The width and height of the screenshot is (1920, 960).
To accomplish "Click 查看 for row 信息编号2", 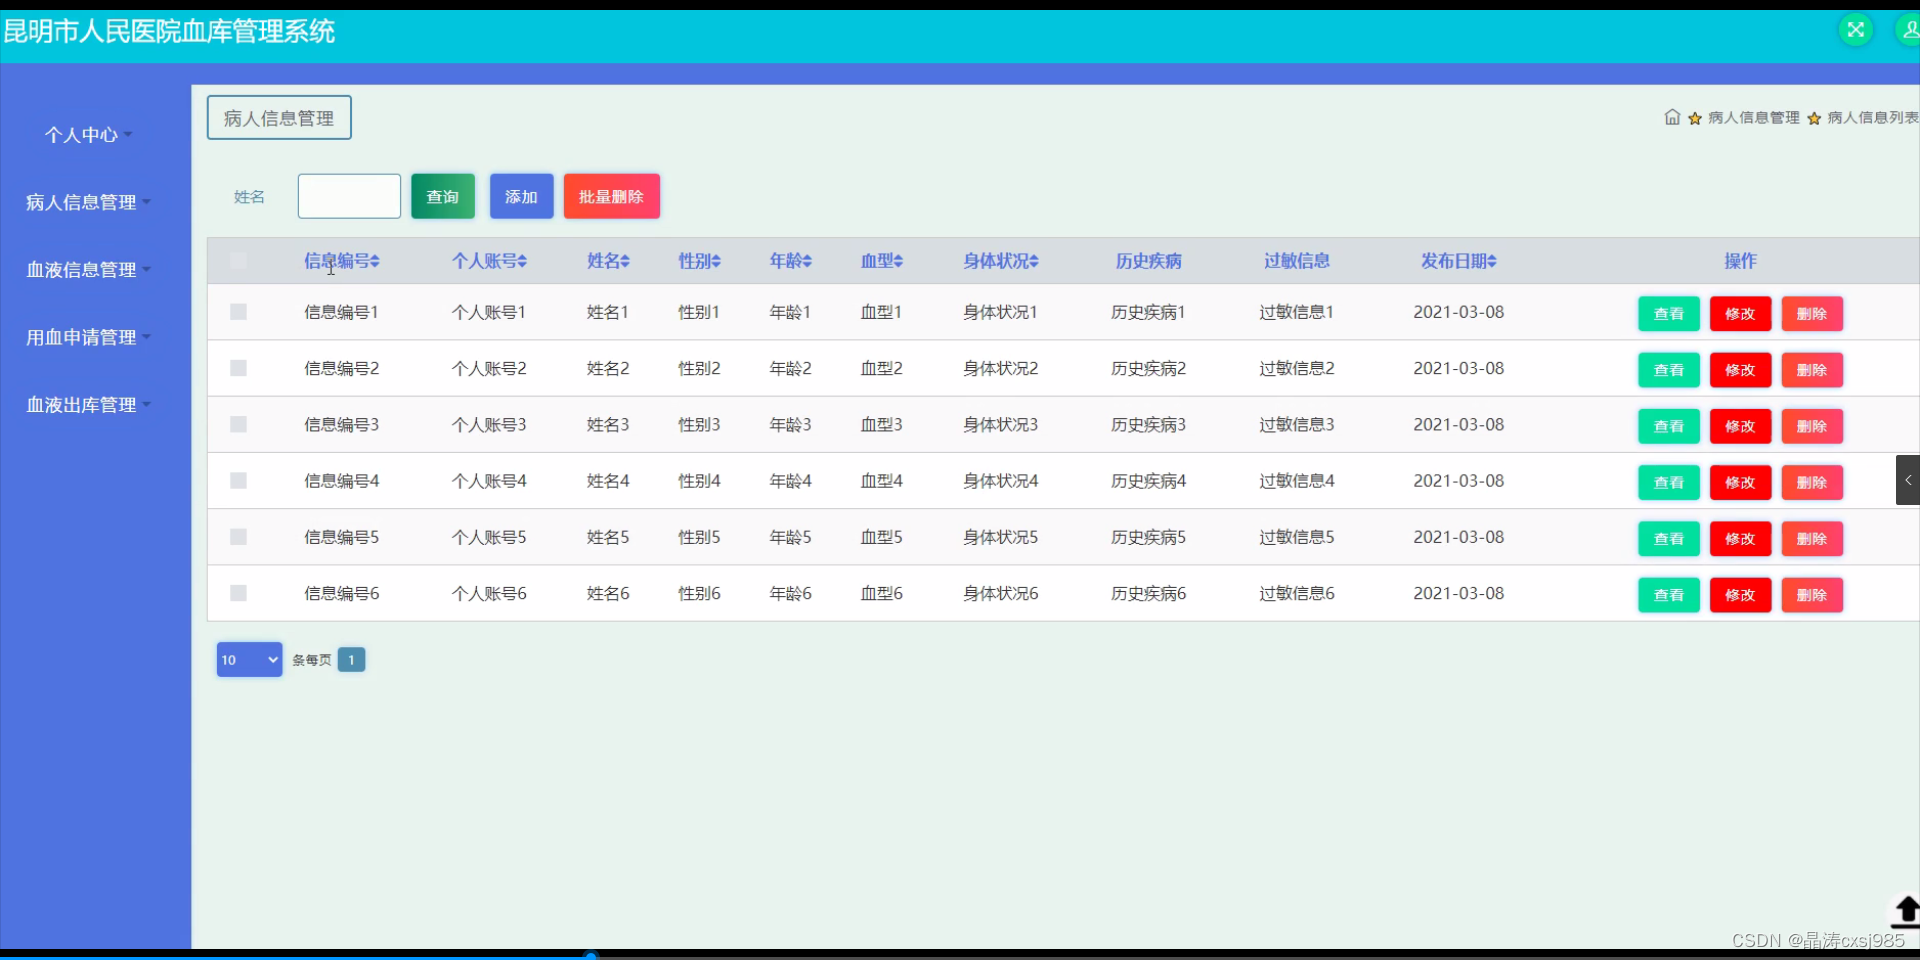I will [x=1668, y=370].
